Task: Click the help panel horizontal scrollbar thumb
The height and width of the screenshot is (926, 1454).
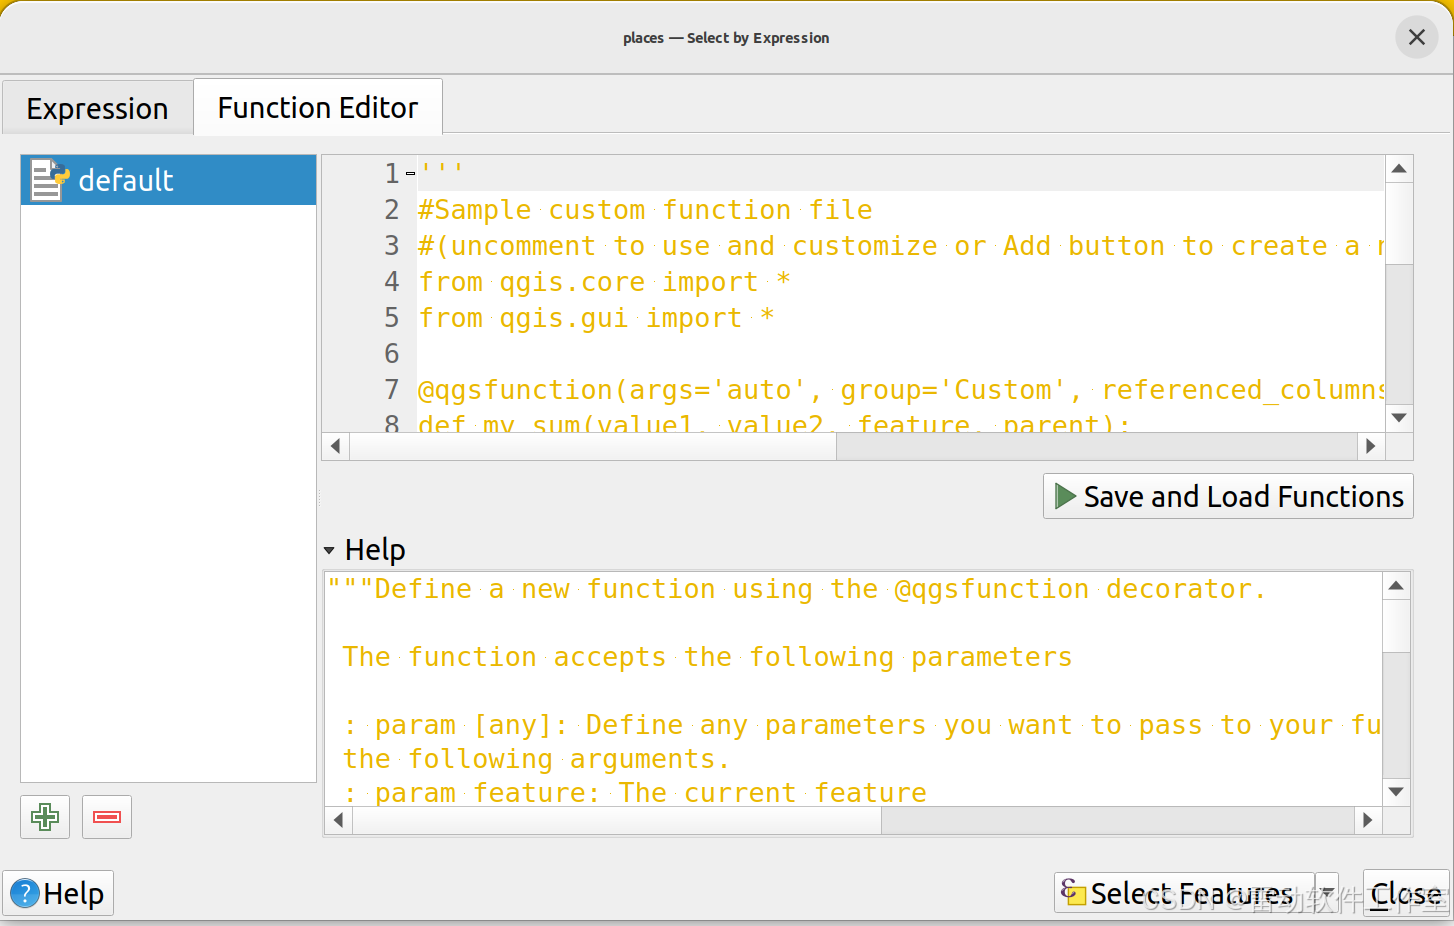Action: (617, 820)
